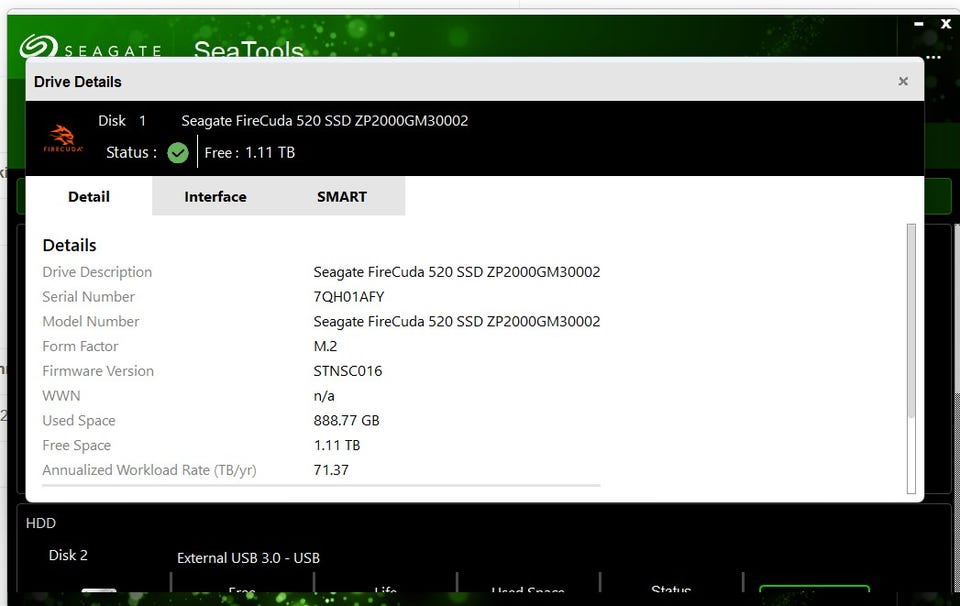Switch to the Interface tab
Screen dimensions: 960x606
(216, 196)
